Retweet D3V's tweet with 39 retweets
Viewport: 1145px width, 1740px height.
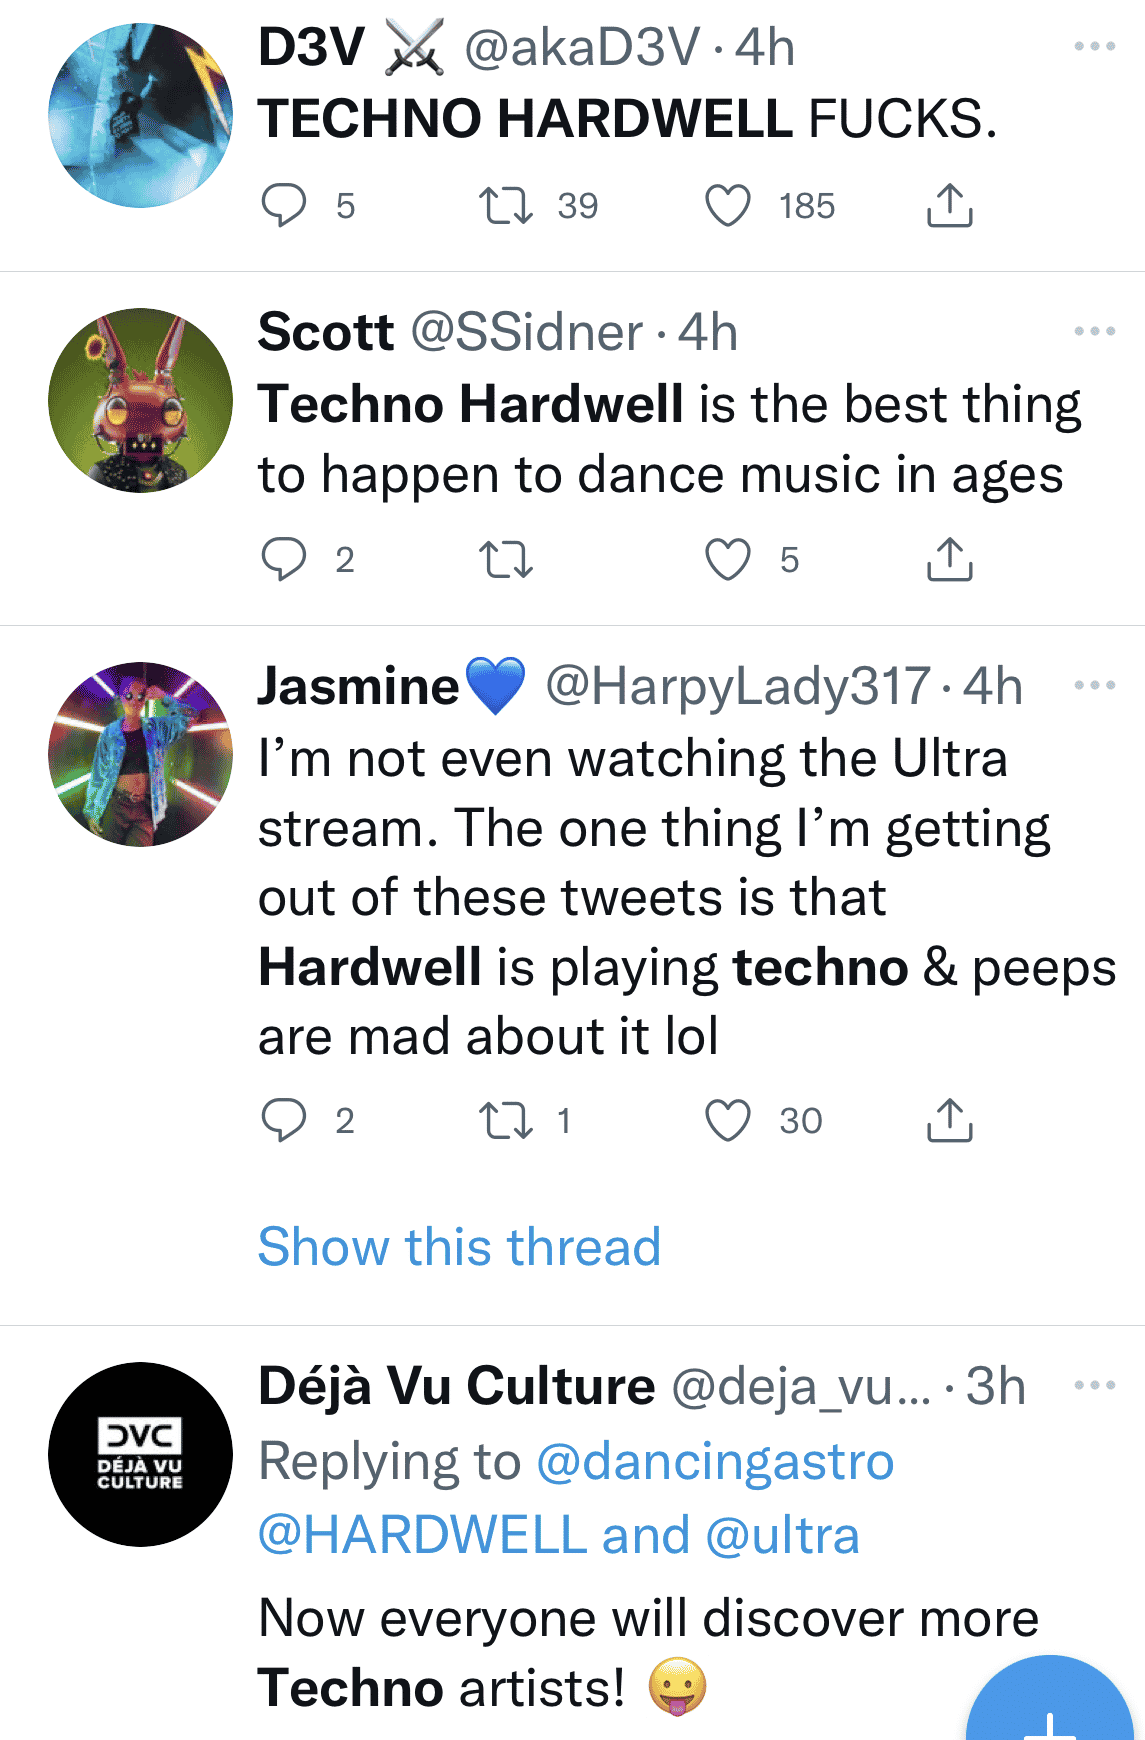[506, 206]
